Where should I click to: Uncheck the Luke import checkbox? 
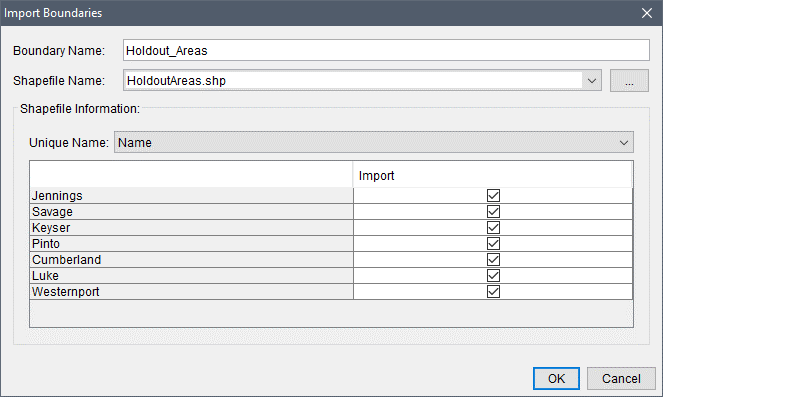point(493,275)
